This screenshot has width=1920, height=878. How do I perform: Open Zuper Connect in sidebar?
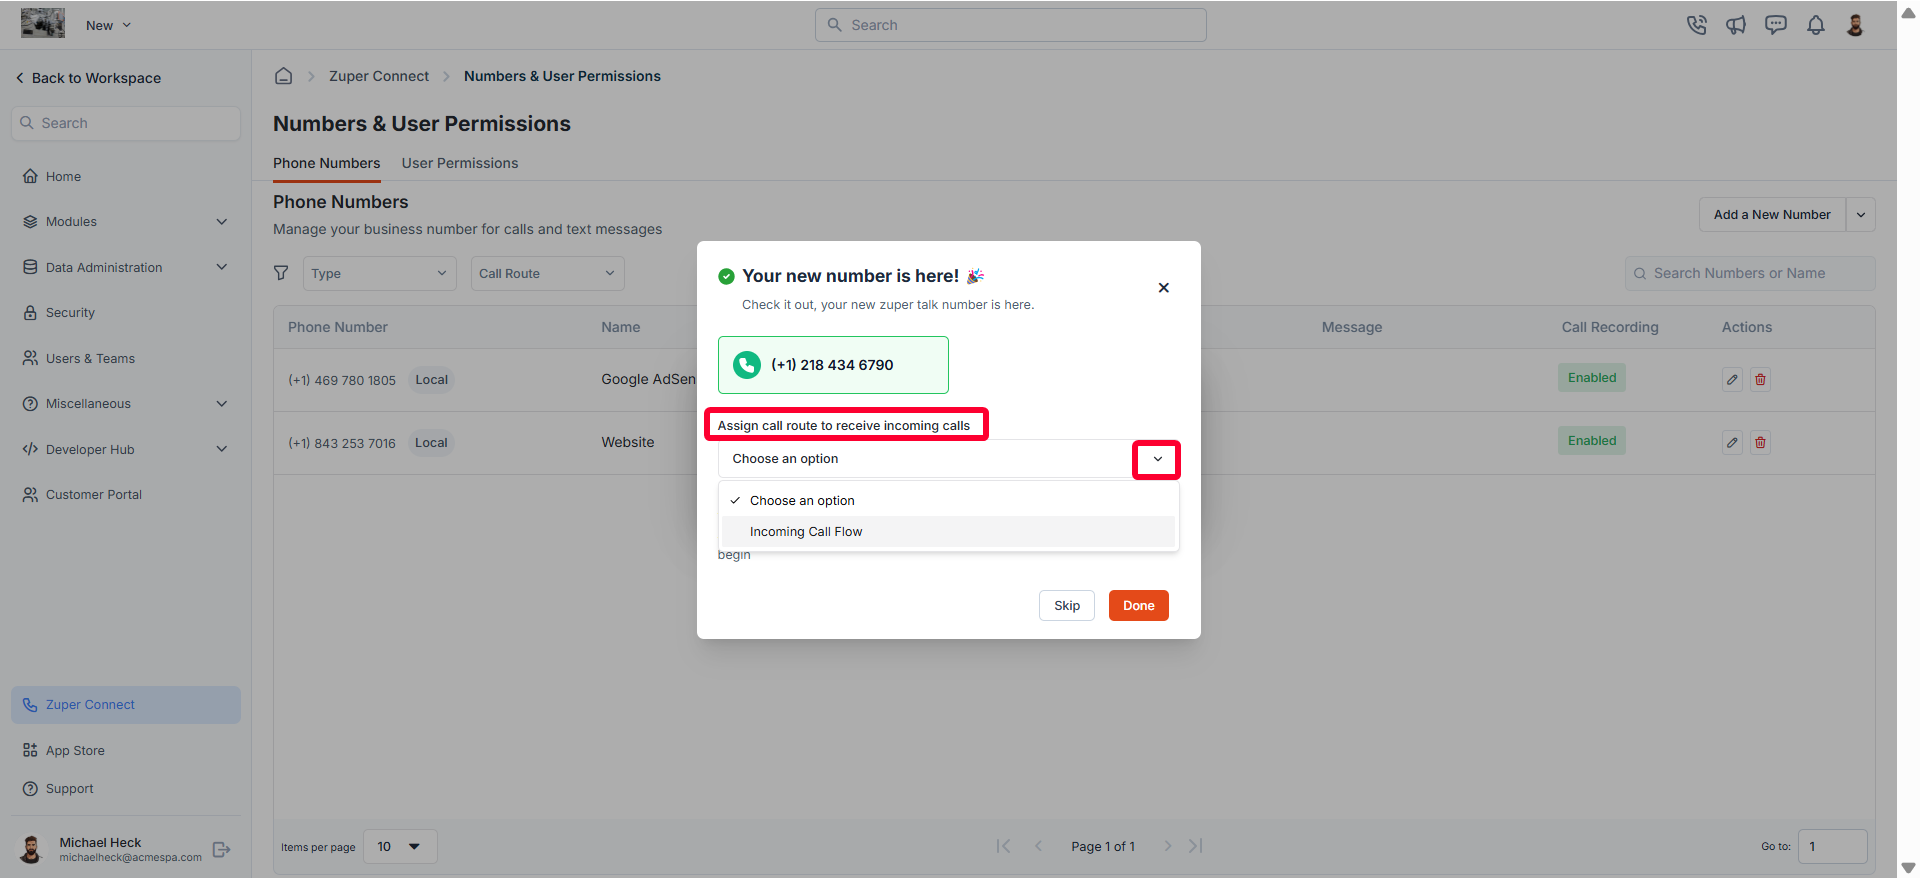point(126,705)
